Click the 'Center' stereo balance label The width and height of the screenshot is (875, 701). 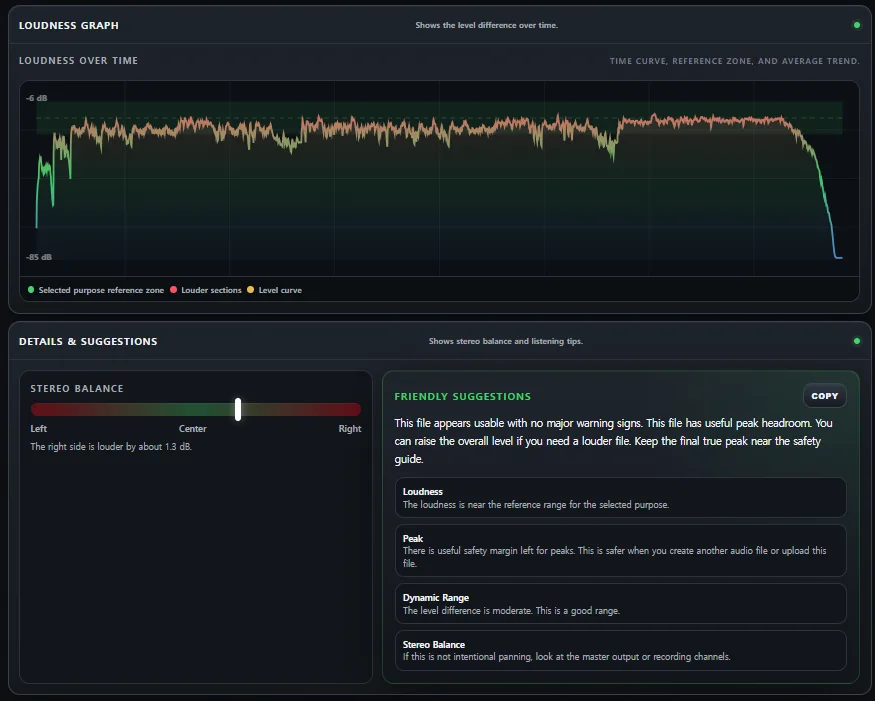tap(193, 429)
